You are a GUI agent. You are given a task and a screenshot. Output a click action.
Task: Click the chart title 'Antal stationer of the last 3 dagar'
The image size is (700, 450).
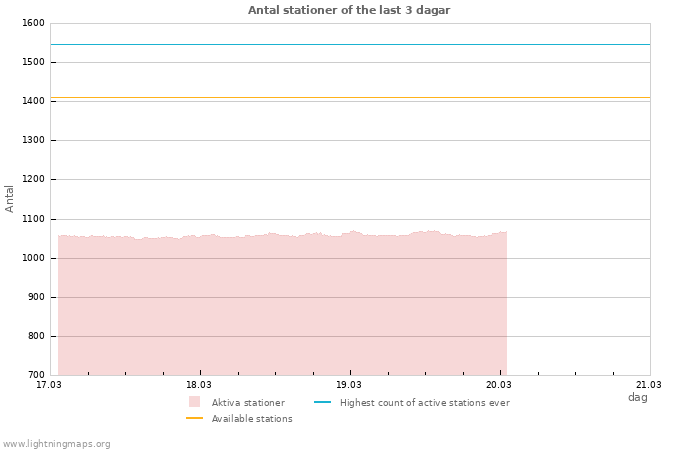coord(349,10)
